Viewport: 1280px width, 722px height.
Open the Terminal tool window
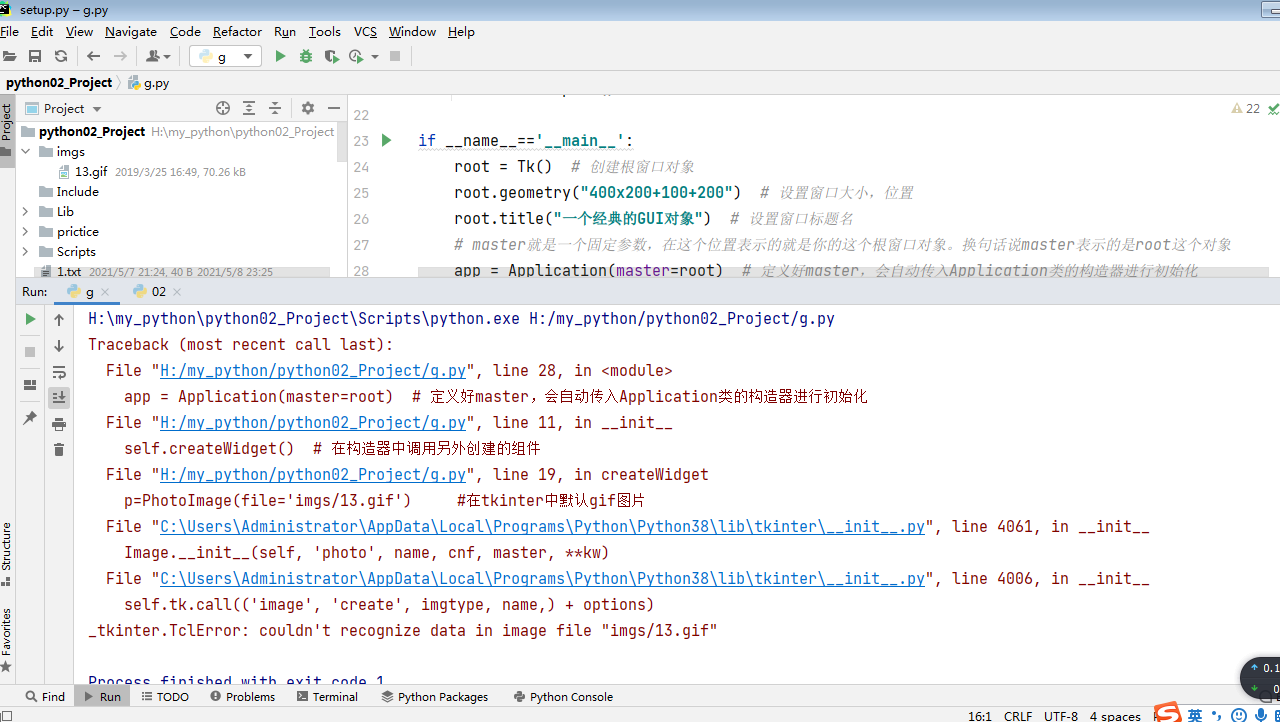coord(327,697)
